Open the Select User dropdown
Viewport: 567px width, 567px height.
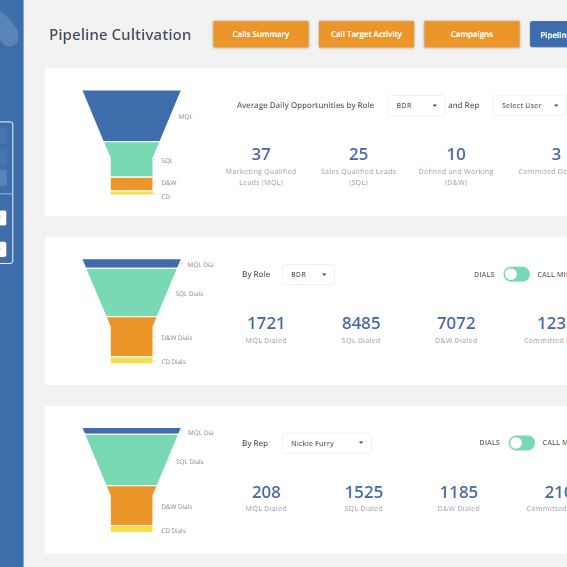[x=530, y=105]
